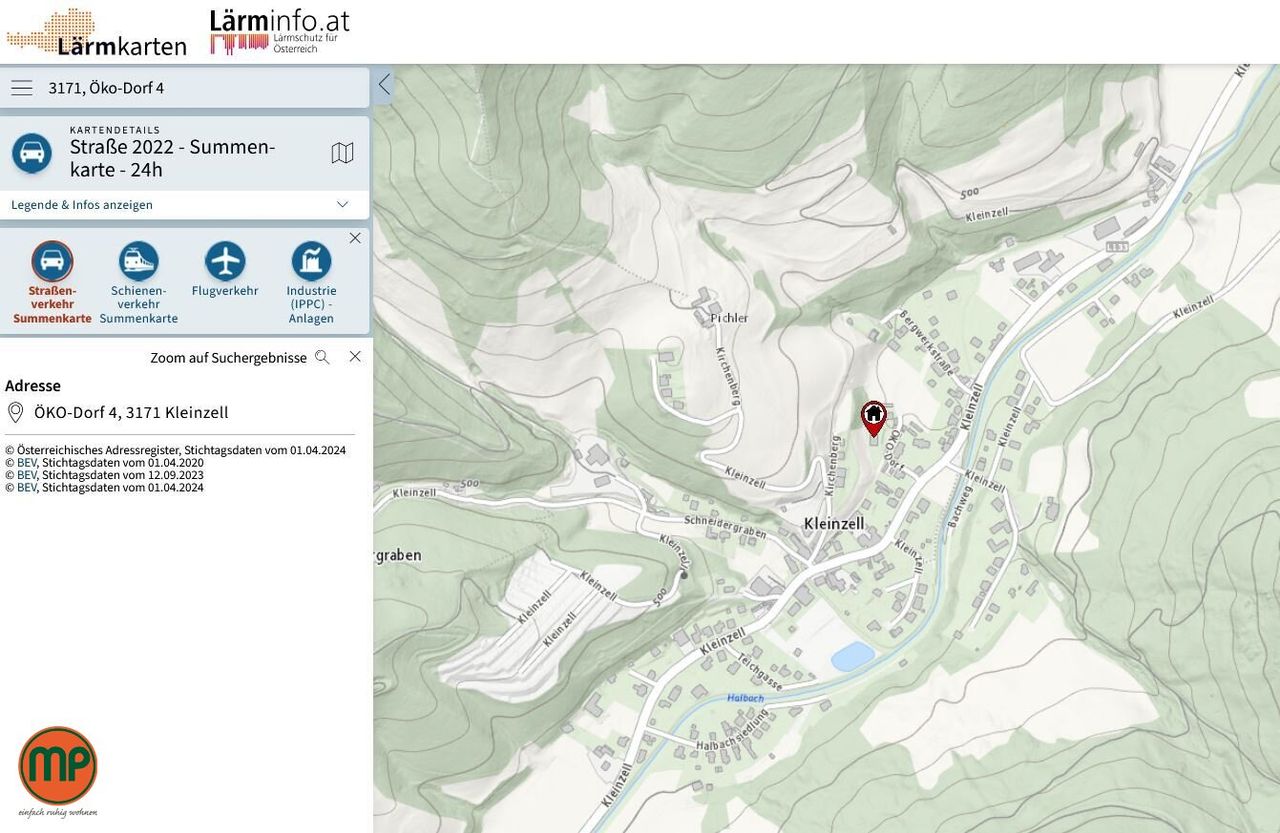1280x833 pixels.
Task: Collapse the side panel with left chevron
Action: (x=384, y=85)
